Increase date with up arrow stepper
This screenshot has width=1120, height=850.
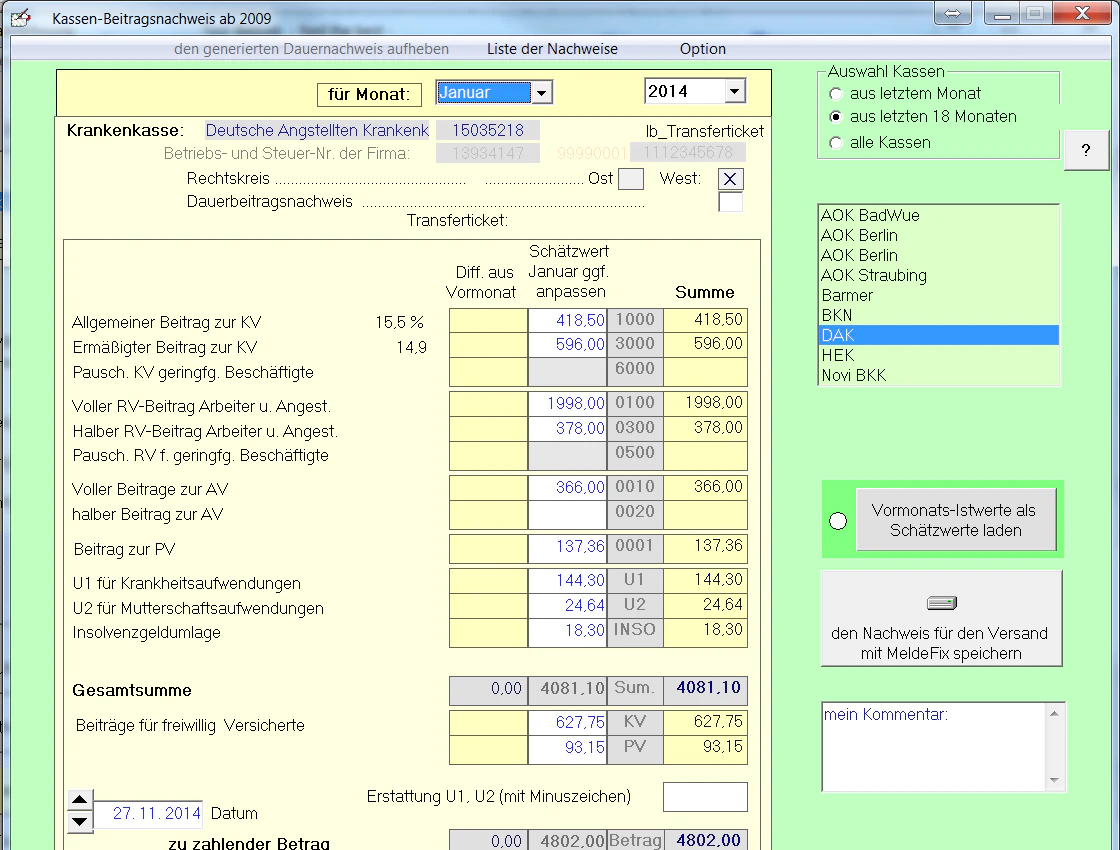[x=80, y=800]
